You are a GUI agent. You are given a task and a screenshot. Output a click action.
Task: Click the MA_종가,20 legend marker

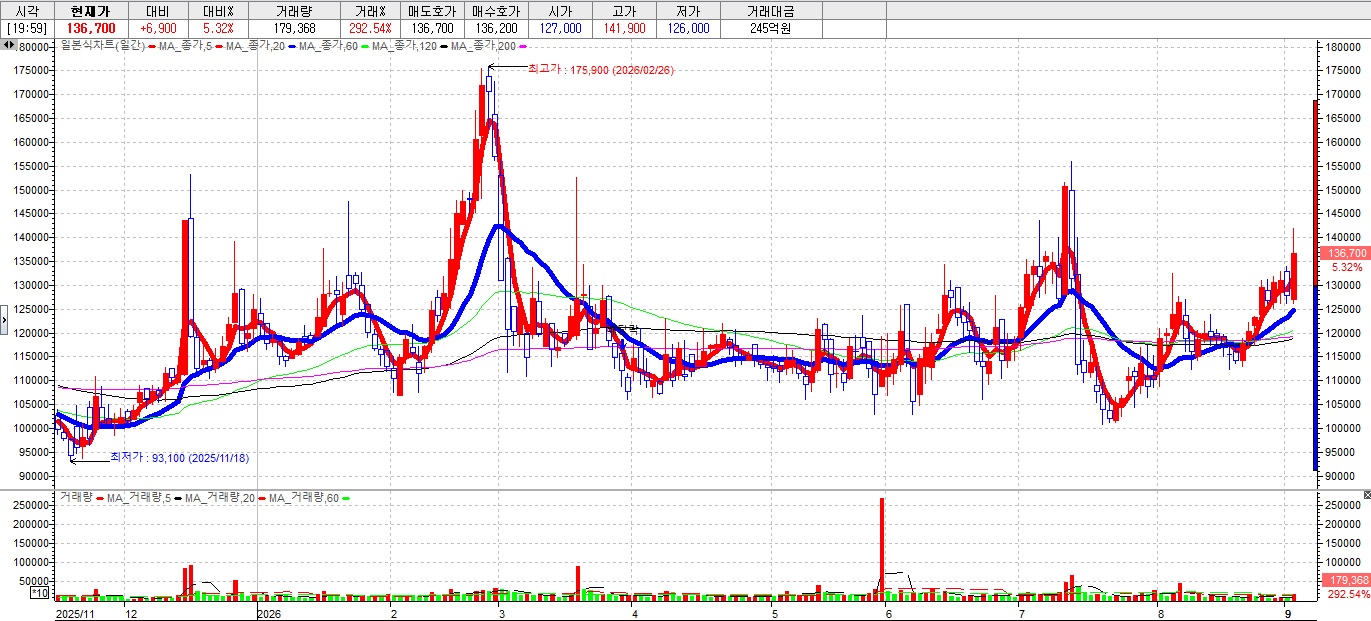pyautogui.click(x=219, y=45)
